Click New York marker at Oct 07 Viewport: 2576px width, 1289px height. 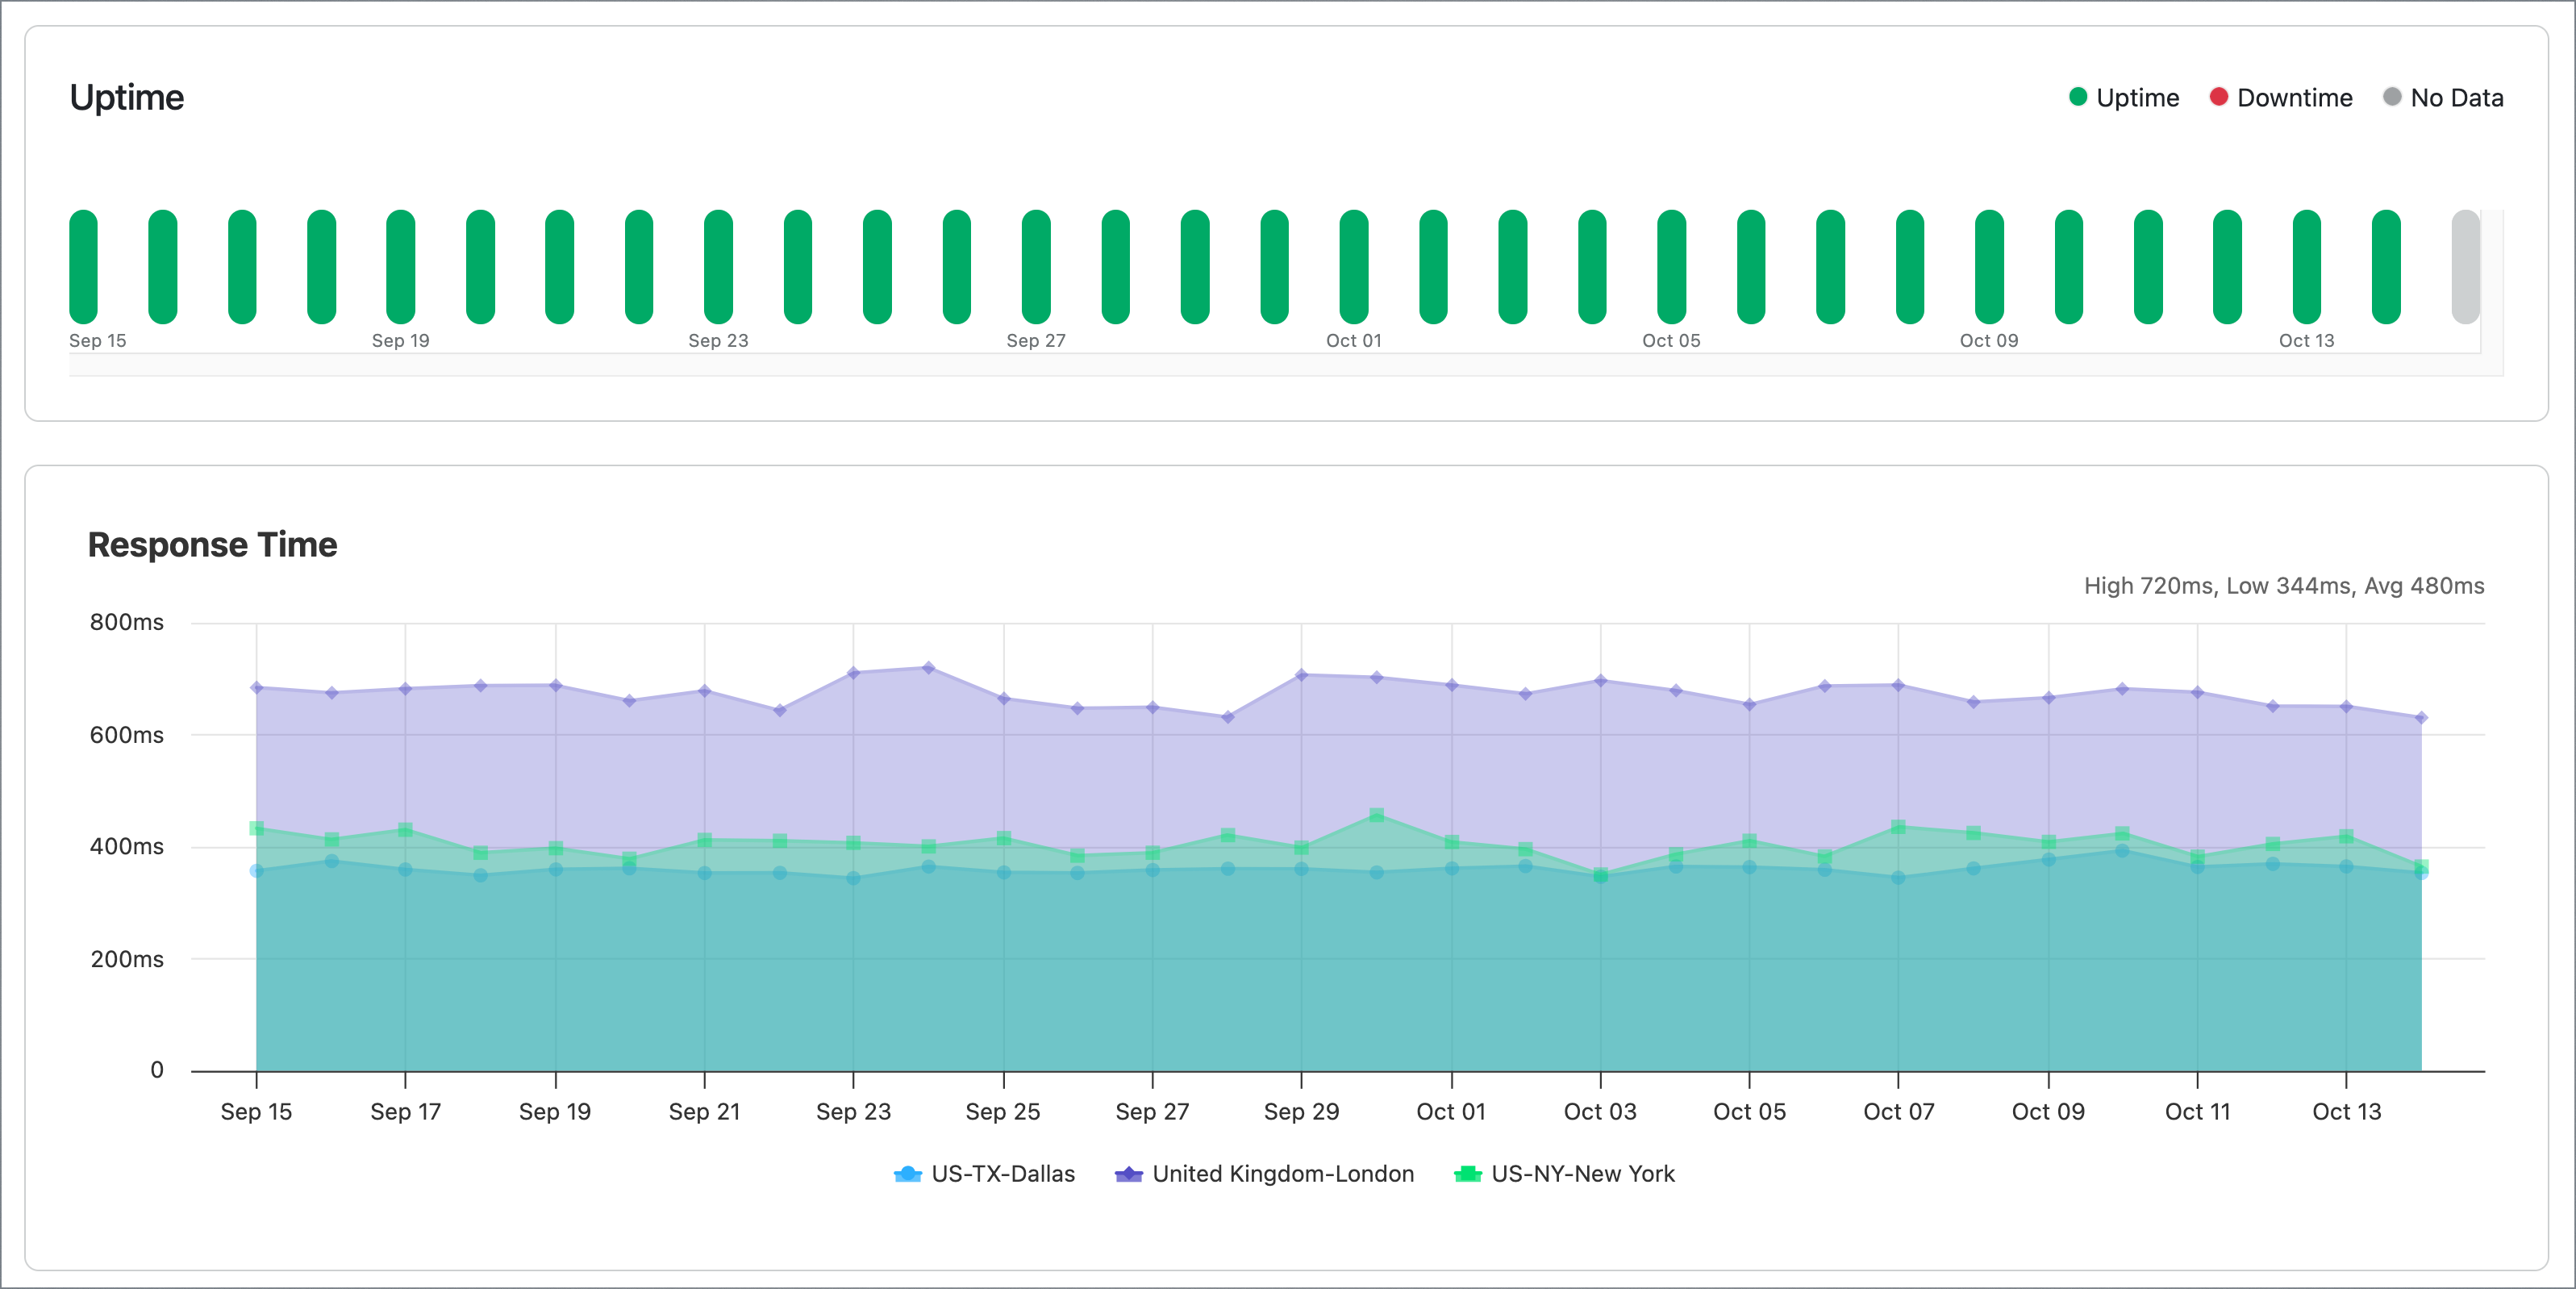[x=1898, y=827]
